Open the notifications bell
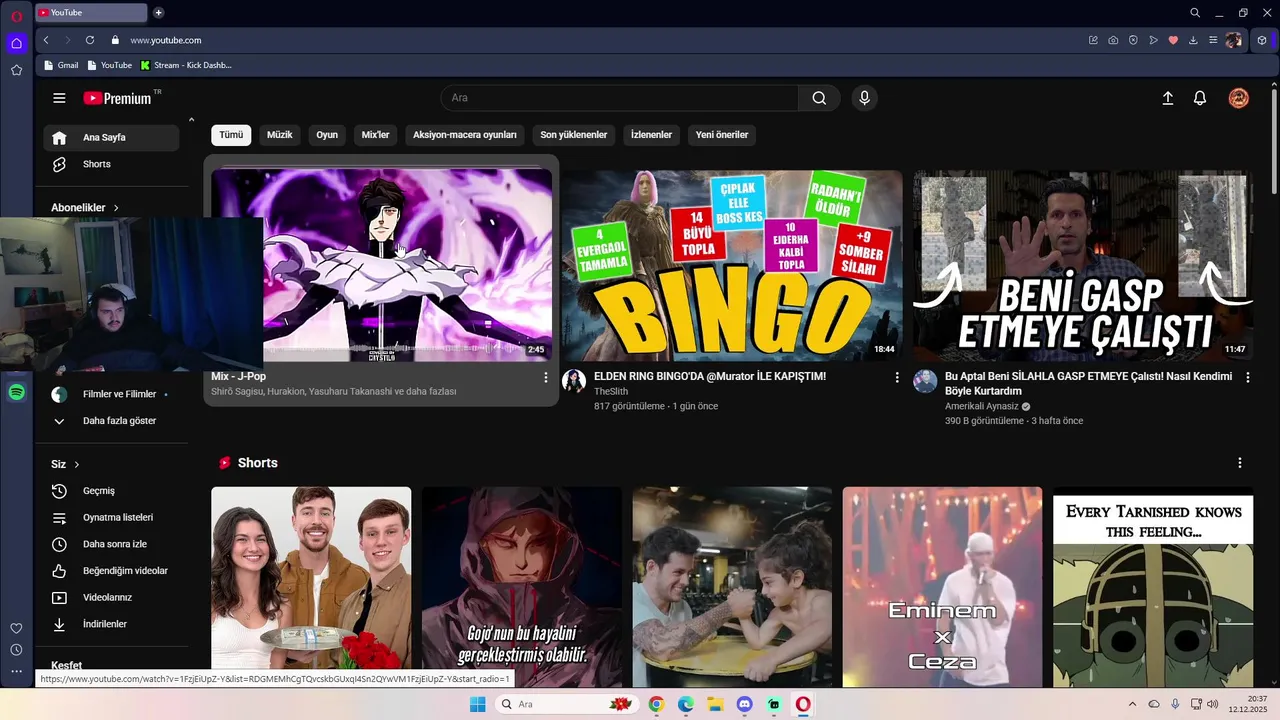Screen dimensions: 1280x720 pos(1200,98)
